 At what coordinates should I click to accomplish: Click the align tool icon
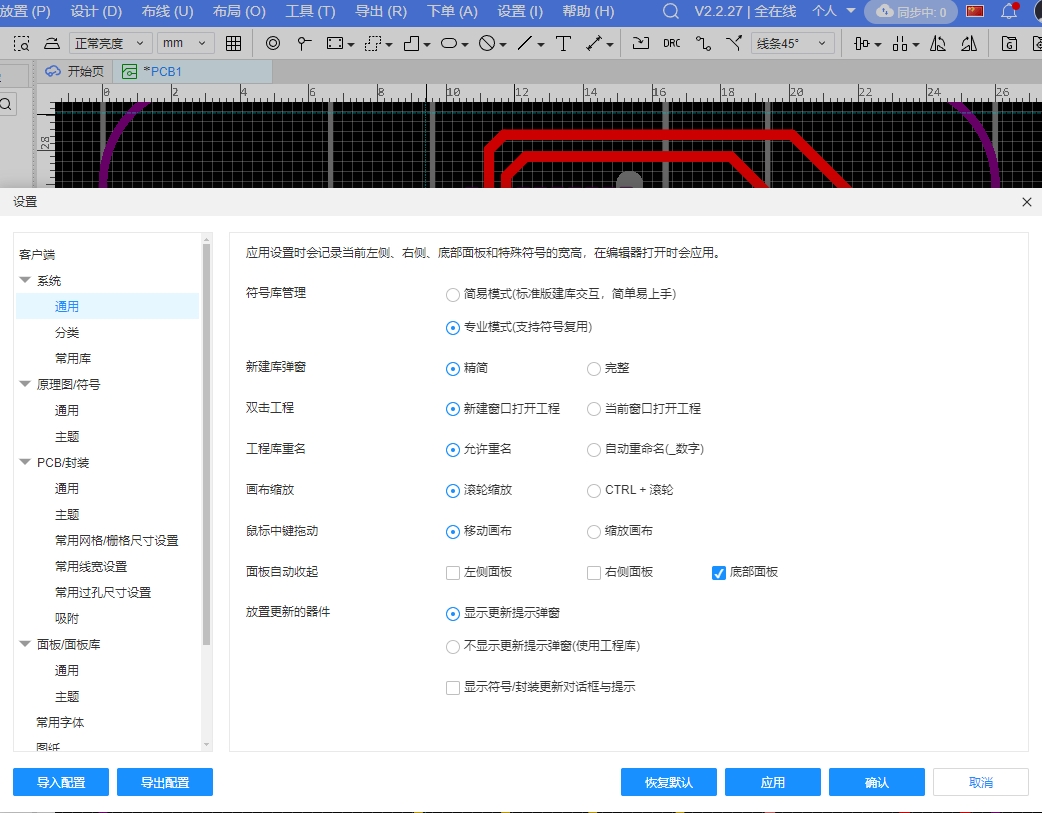coord(862,44)
